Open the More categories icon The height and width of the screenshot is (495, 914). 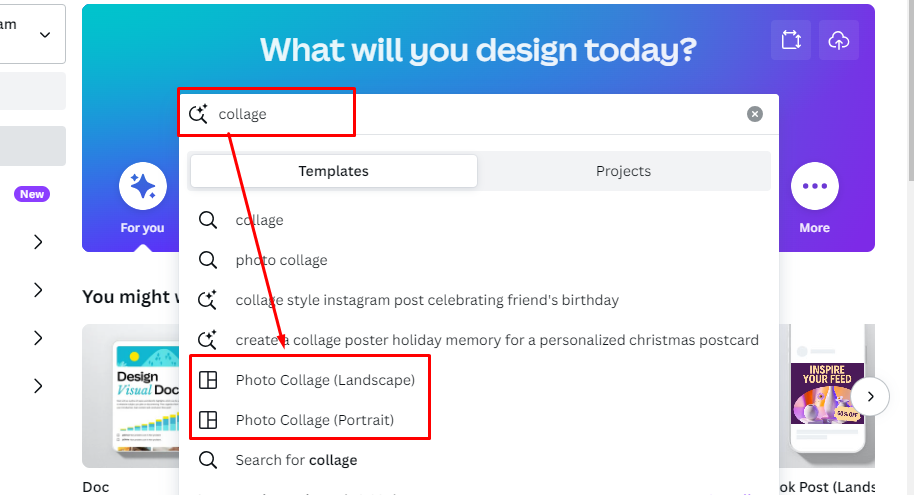click(814, 186)
